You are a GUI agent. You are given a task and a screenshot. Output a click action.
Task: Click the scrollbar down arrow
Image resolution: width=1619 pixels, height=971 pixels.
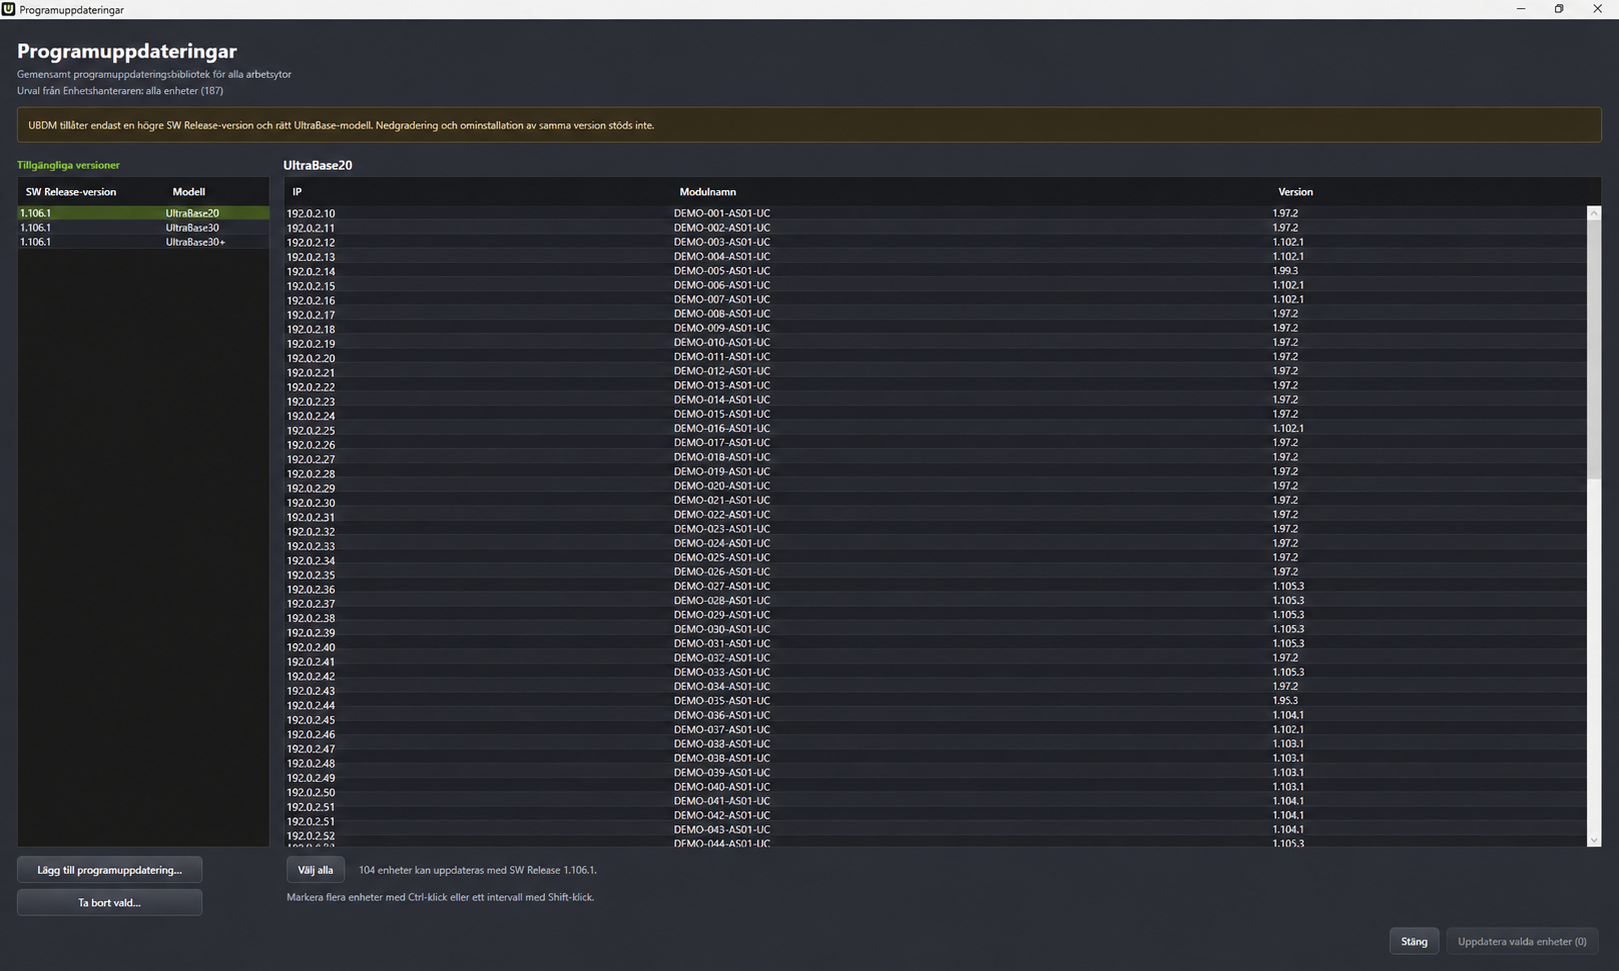pyautogui.click(x=1594, y=840)
